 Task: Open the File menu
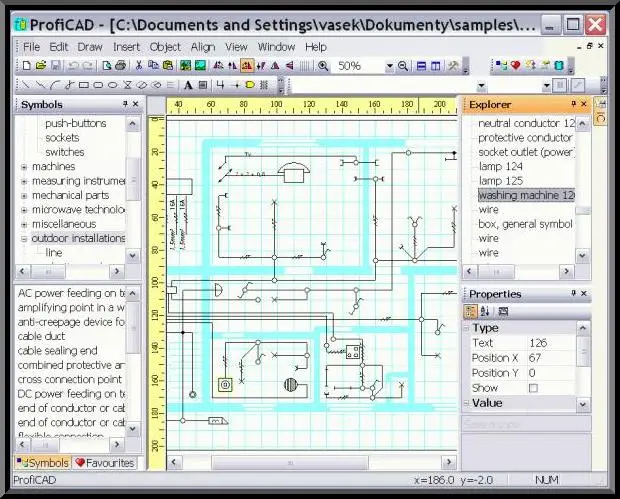pos(31,47)
